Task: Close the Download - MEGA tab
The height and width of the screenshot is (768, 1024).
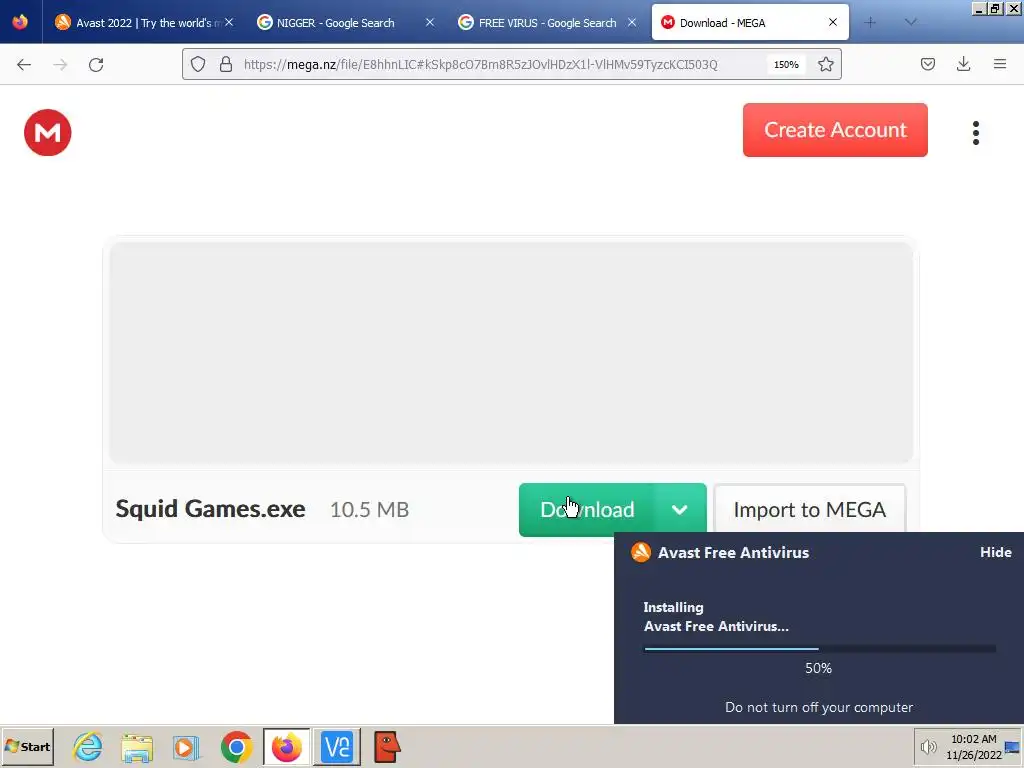Action: 833,22
